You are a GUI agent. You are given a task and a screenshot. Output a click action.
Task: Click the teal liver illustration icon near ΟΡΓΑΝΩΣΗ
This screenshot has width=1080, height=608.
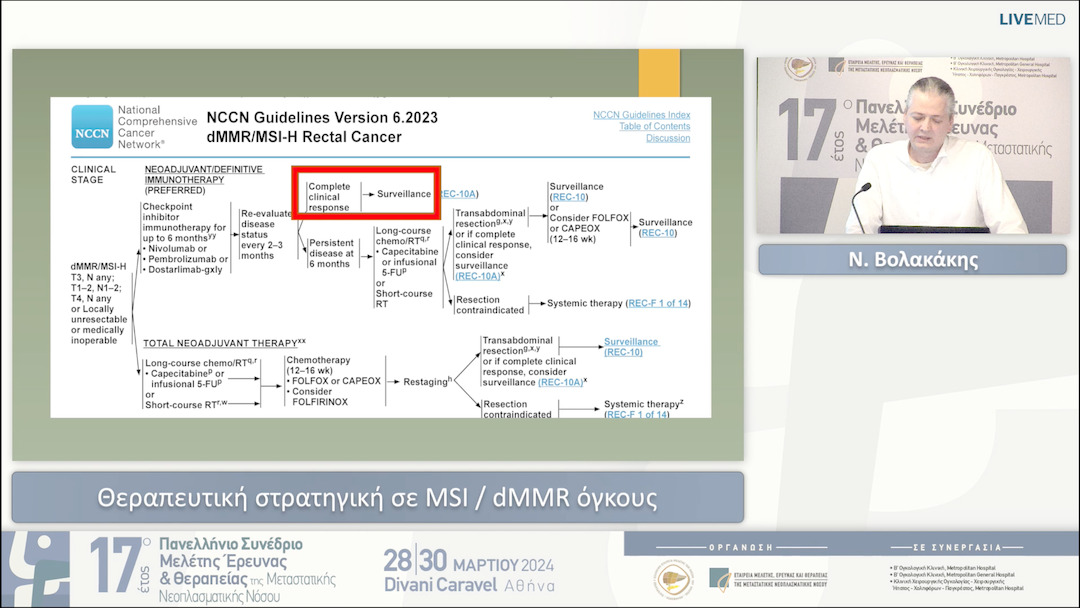[x=720, y=577]
